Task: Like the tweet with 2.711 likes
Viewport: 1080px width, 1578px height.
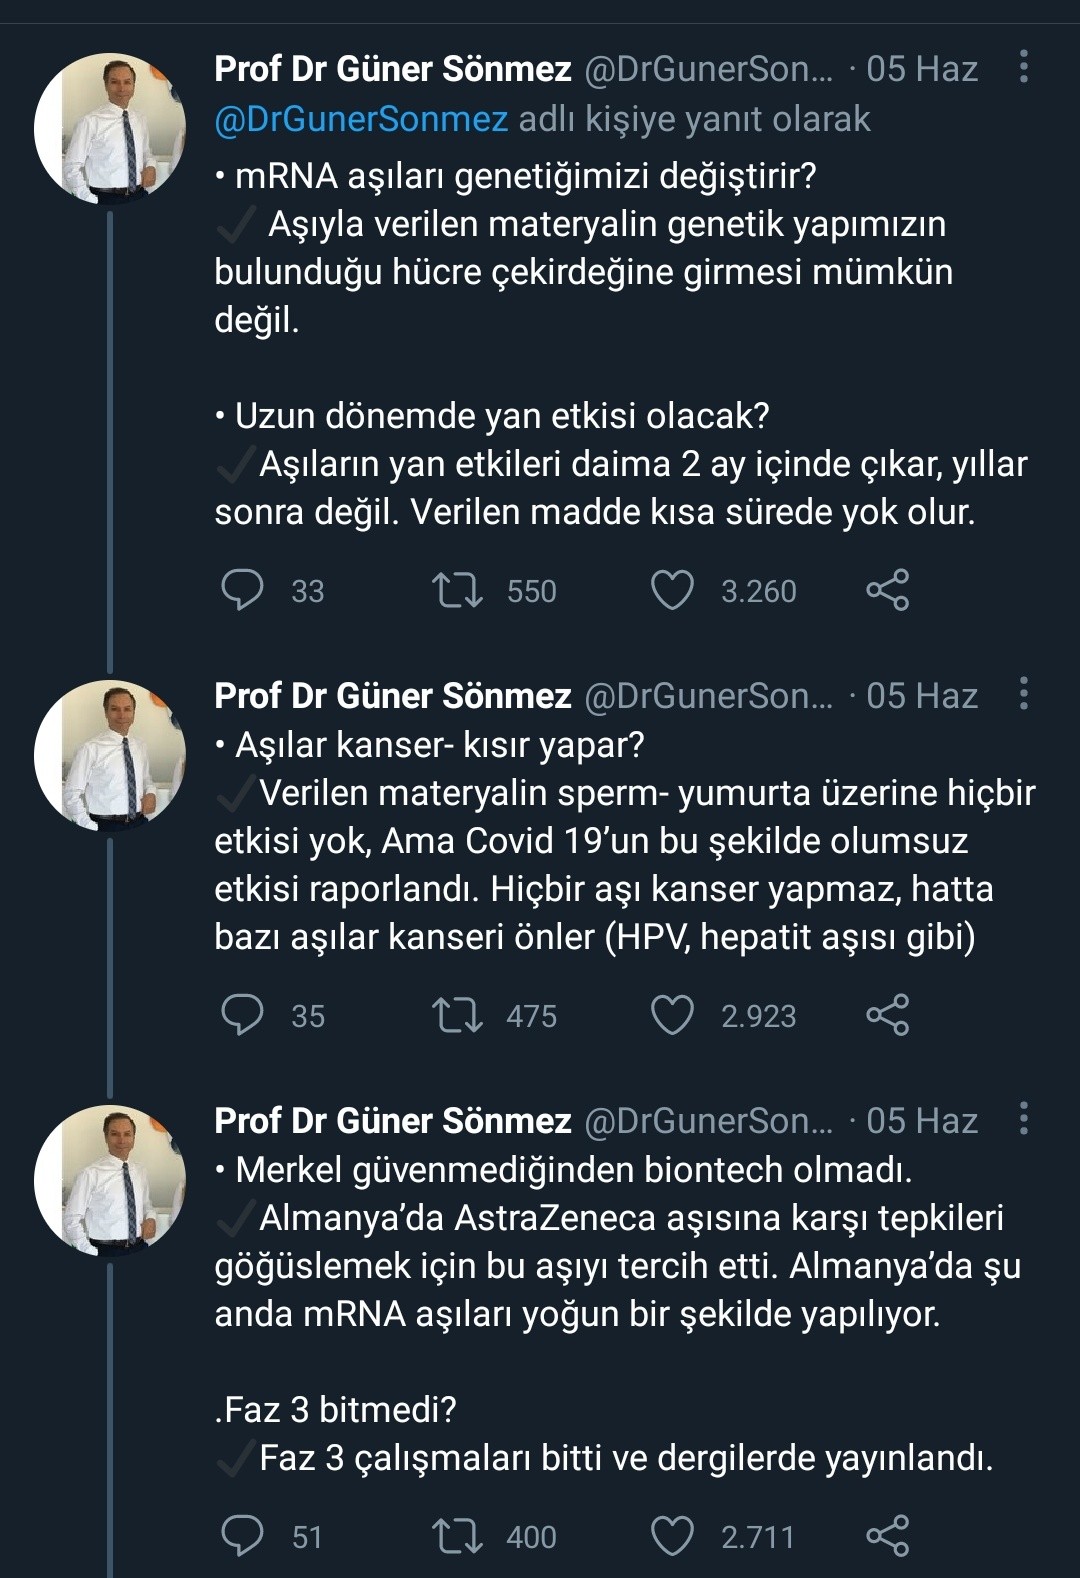Action: (x=672, y=1535)
